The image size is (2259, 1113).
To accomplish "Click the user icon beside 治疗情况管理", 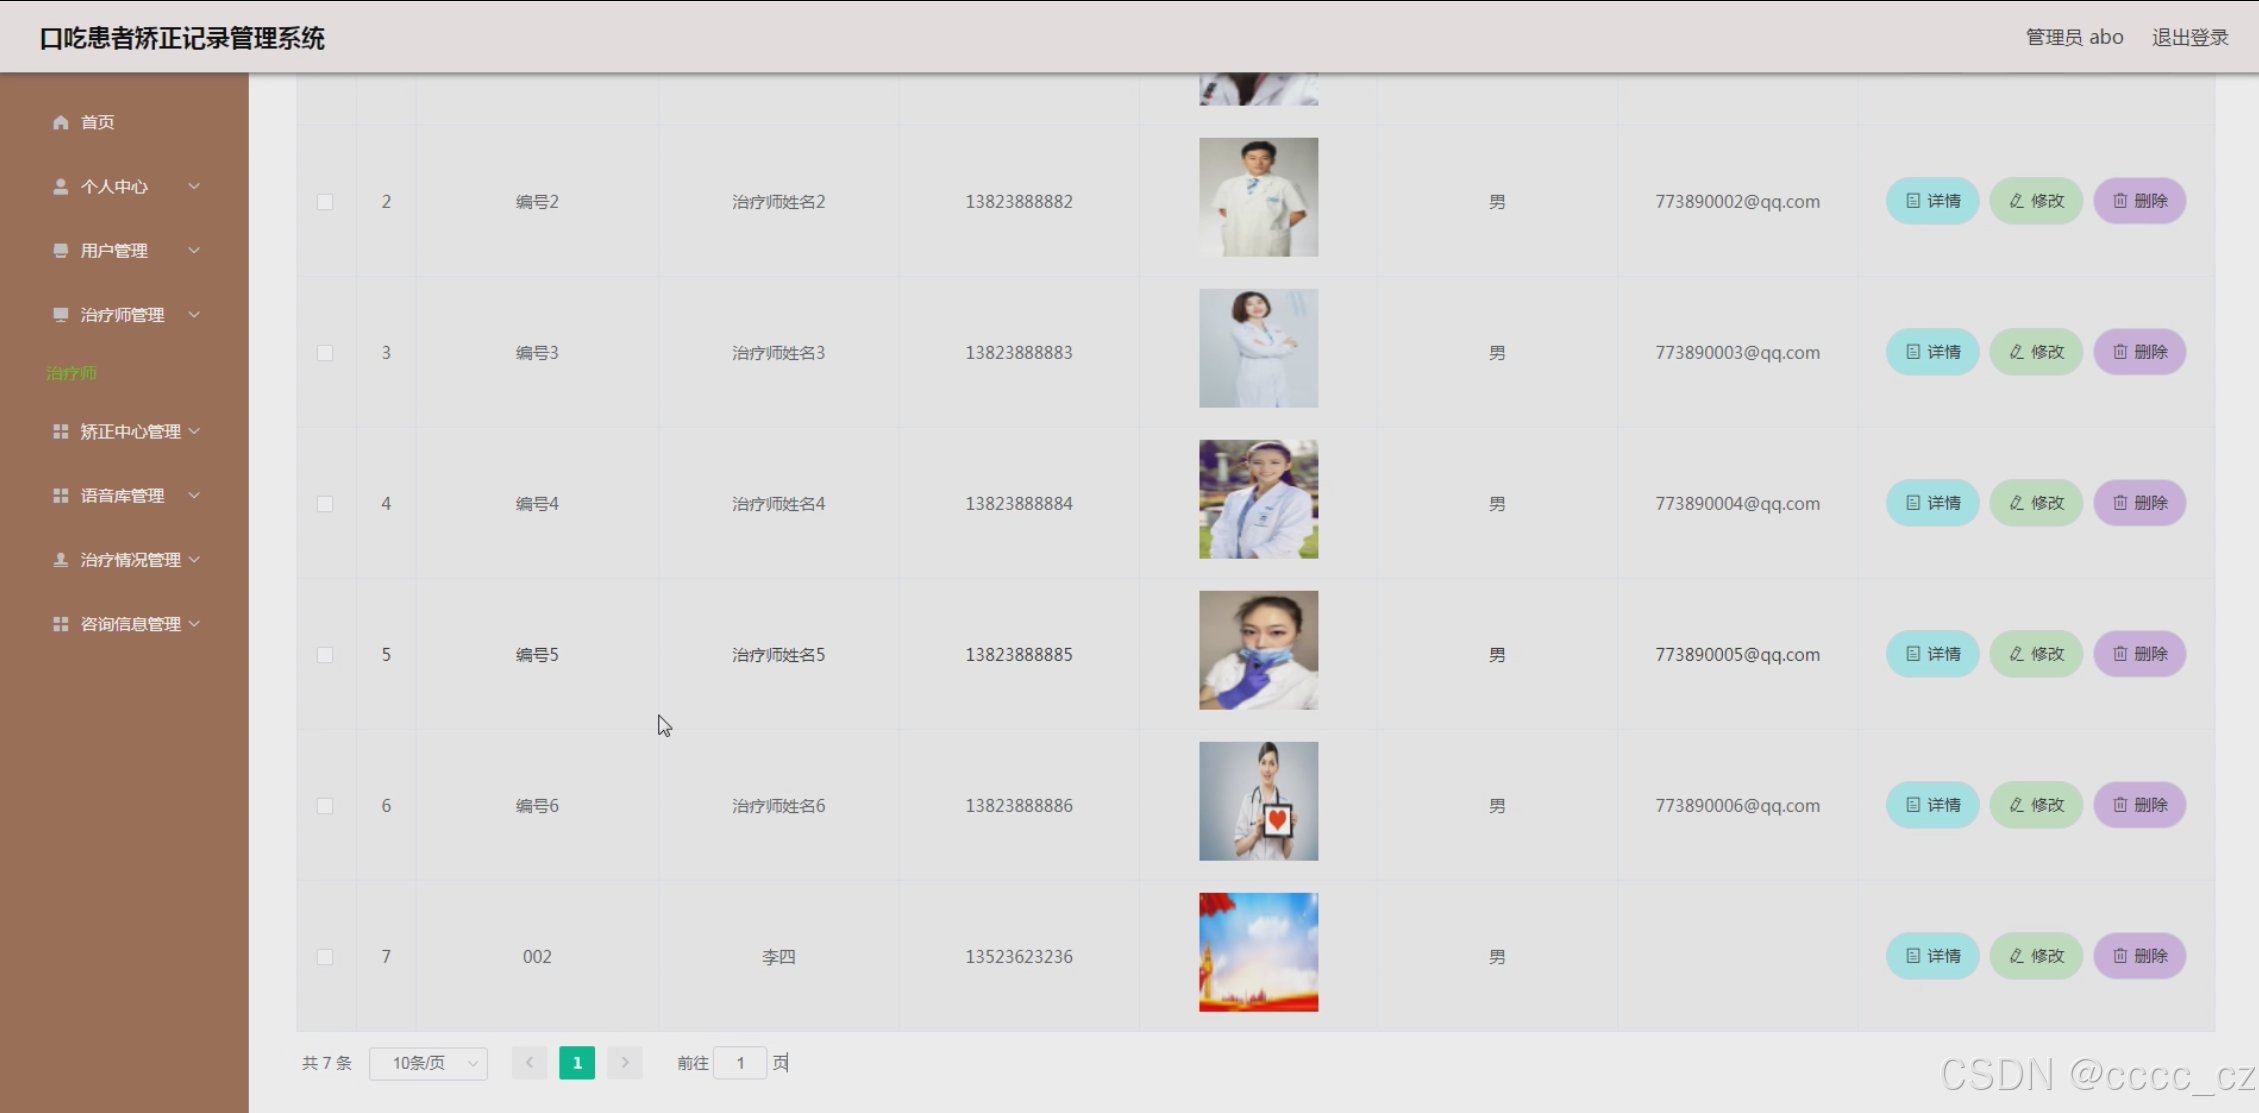I will [x=61, y=560].
